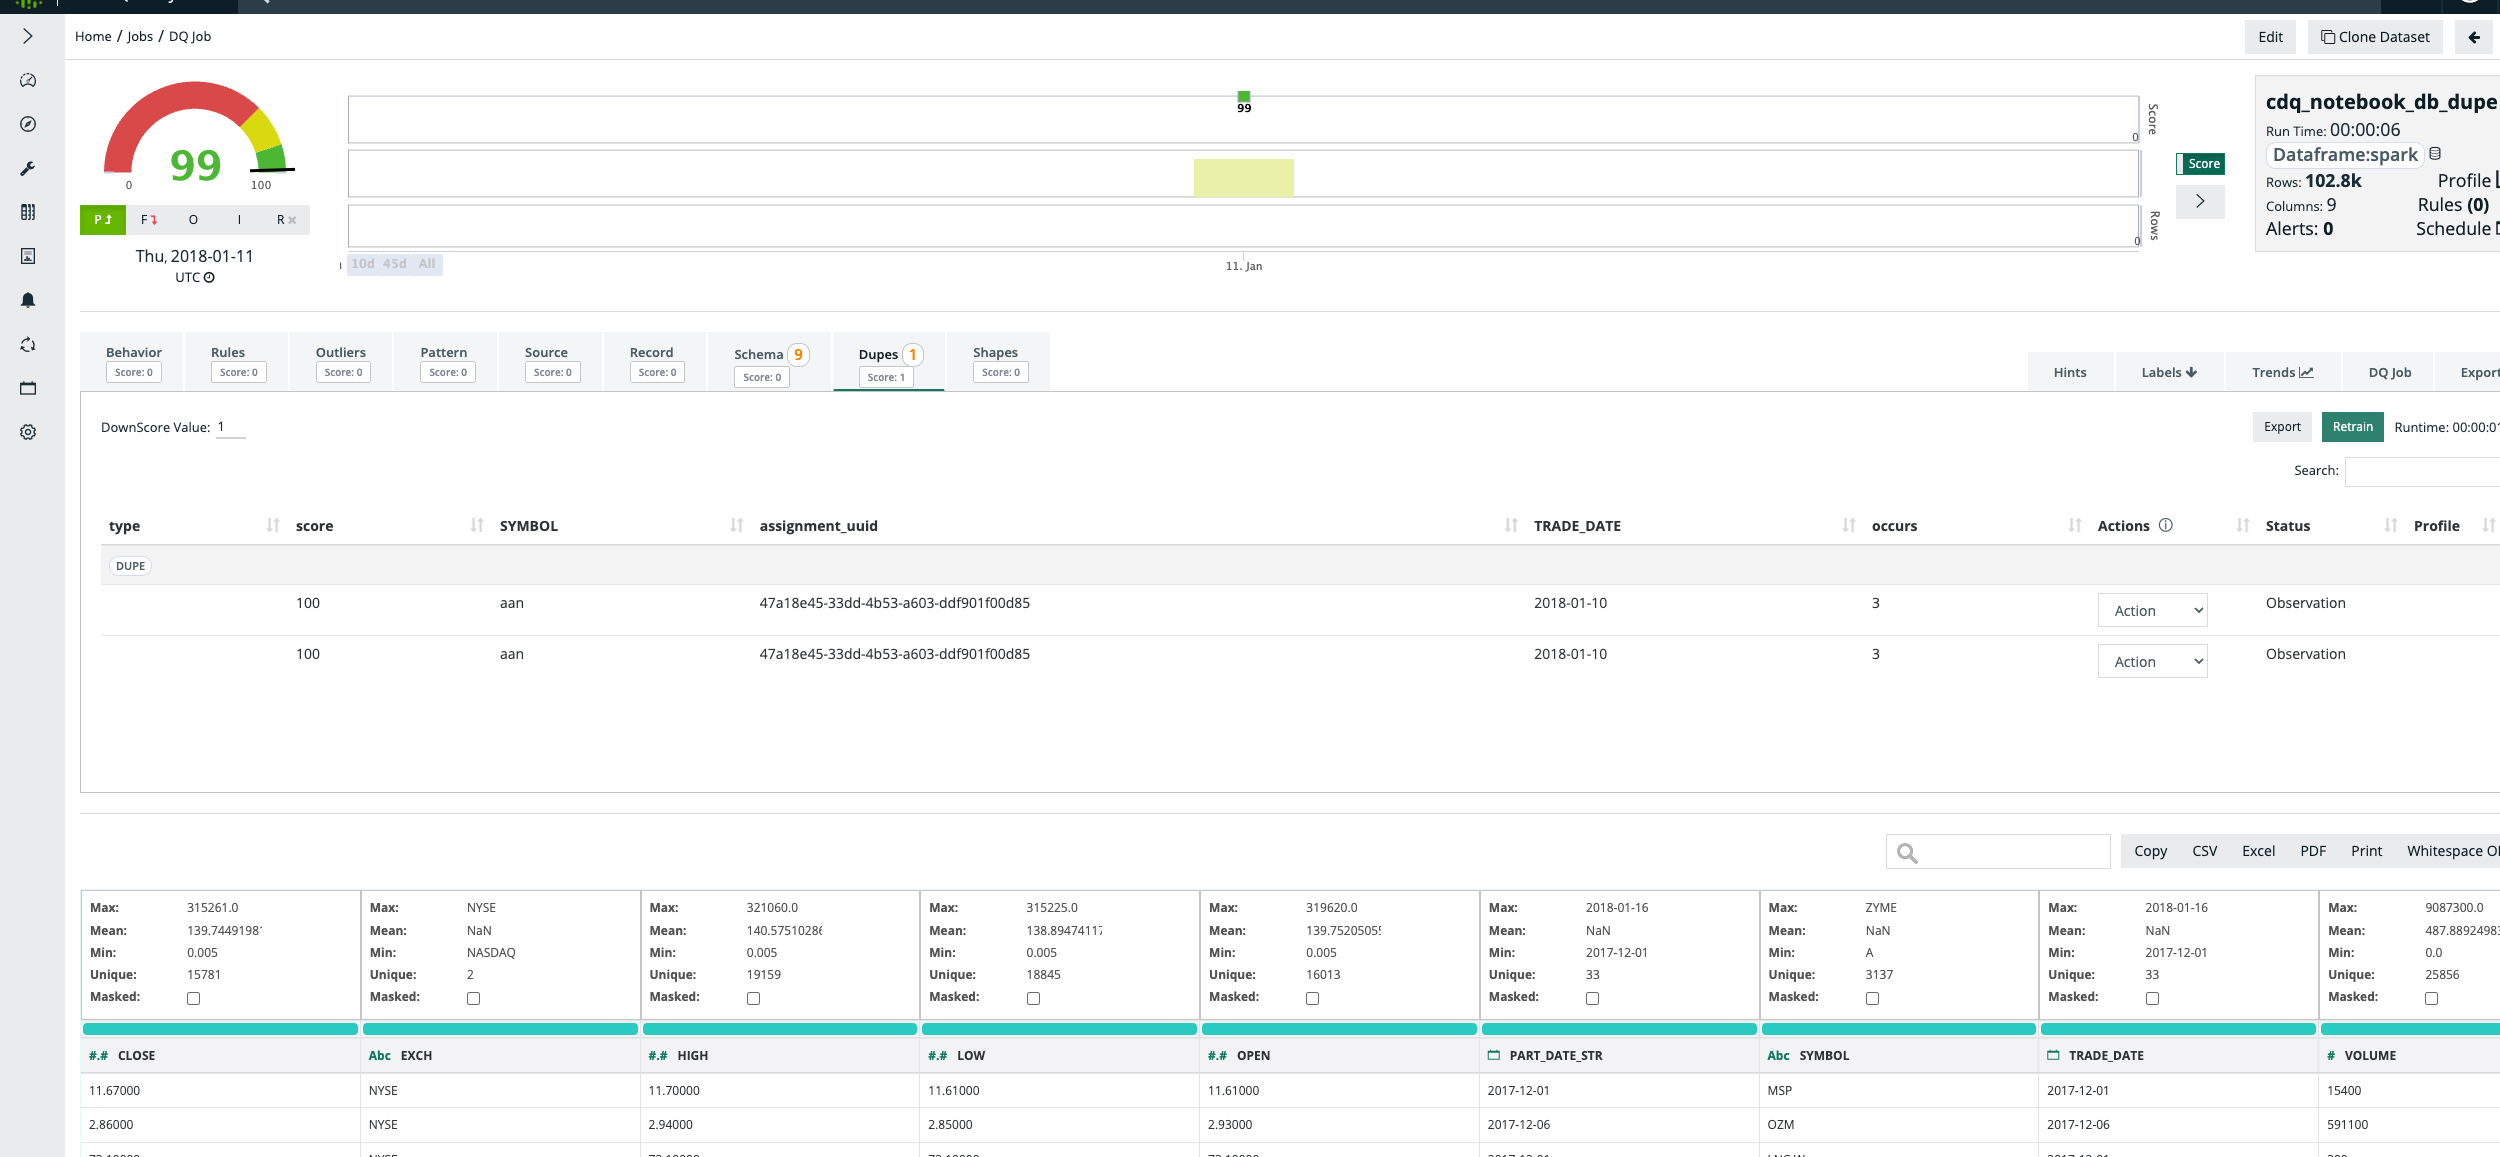Open the settings gear icon in the sidebar
This screenshot has width=2500, height=1157.
[x=28, y=432]
